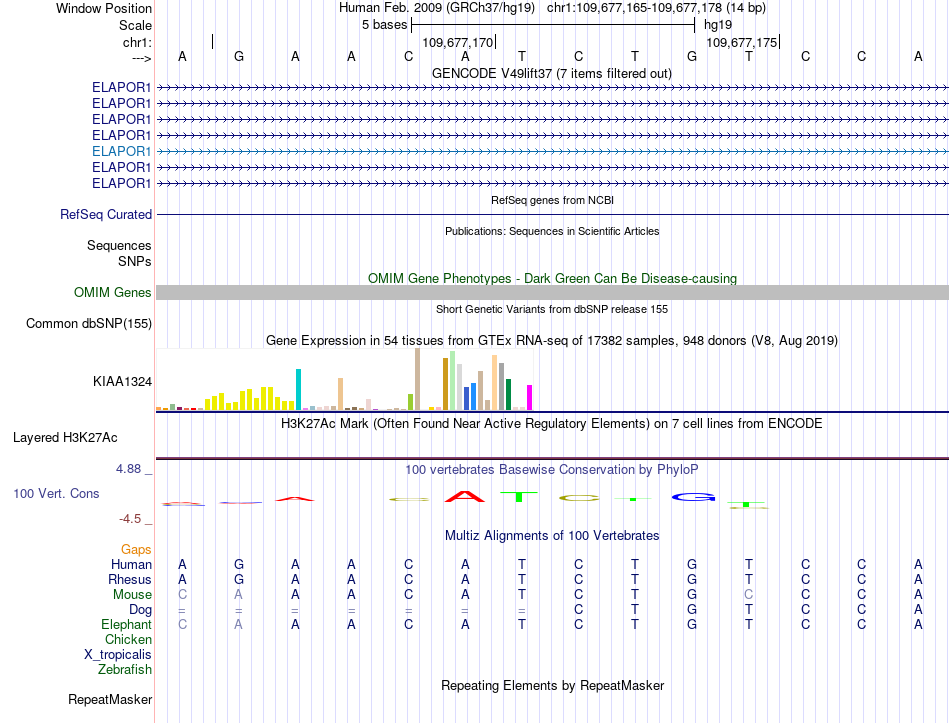Screen dimensions: 950x723
Task: Click the large red A PhyloP conservation logo
Action: (465, 496)
